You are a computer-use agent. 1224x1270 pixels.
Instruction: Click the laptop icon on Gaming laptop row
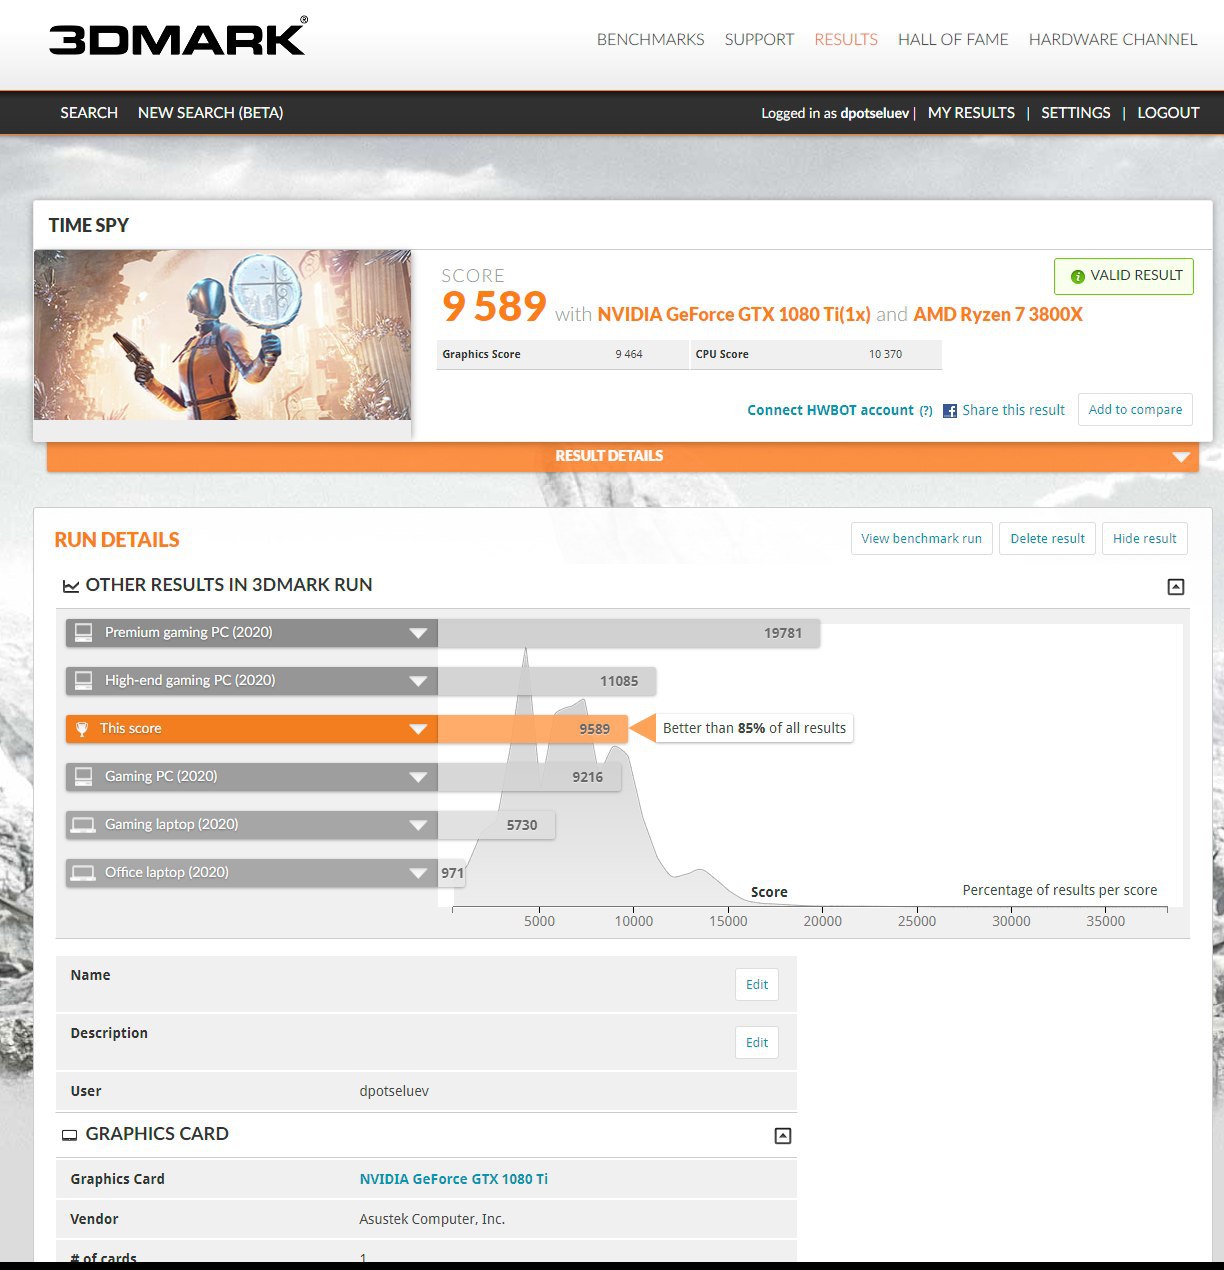[x=84, y=825]
